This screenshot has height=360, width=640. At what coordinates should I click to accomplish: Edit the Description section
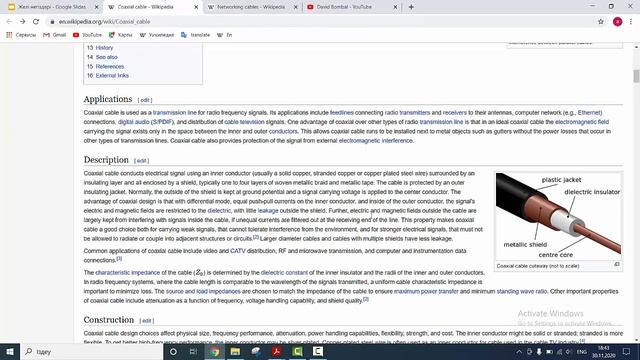pos(141,161)
